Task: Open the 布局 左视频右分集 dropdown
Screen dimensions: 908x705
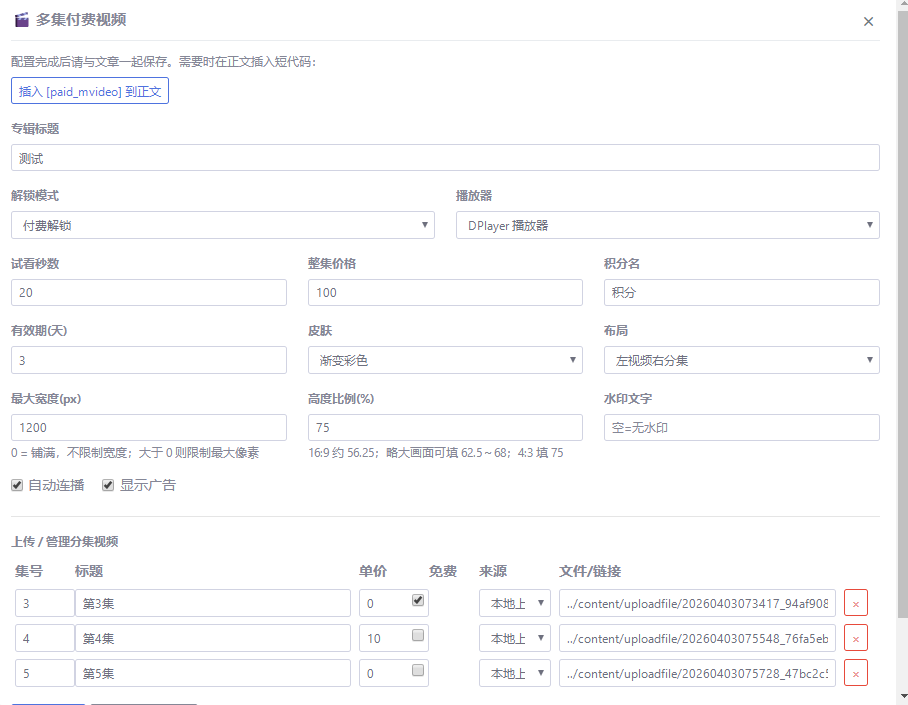Action: [x=741, y=360]
